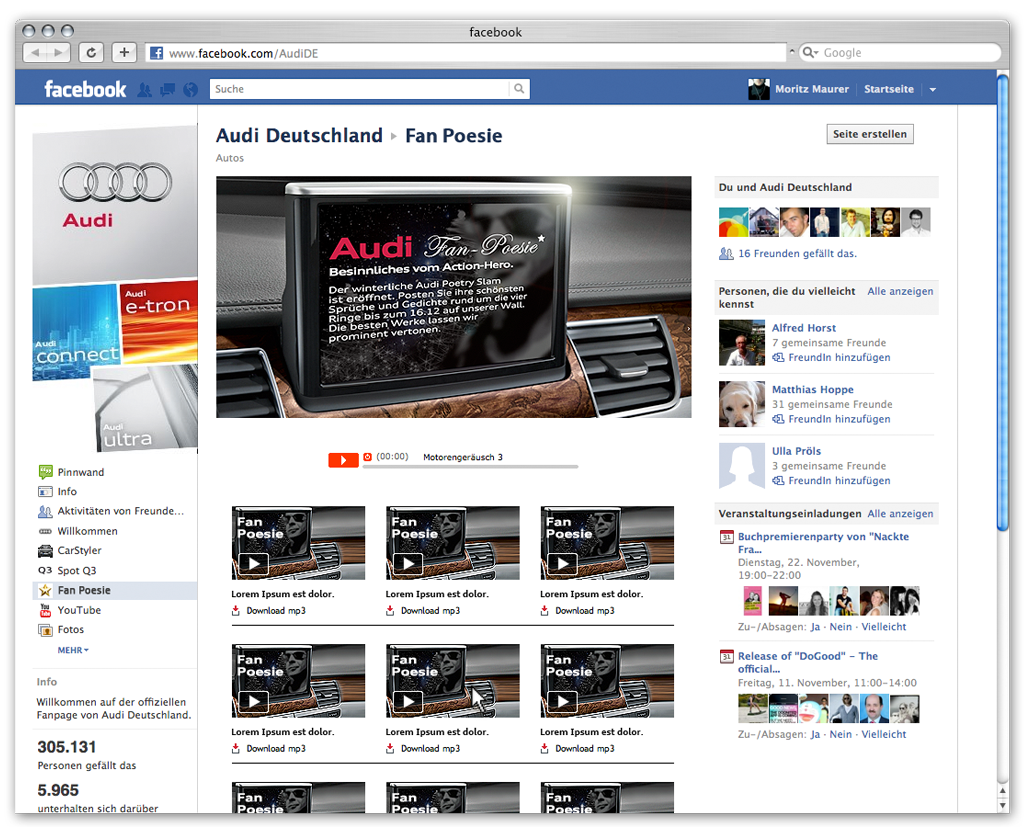Click the Seite erstellen button

(870, 134)
